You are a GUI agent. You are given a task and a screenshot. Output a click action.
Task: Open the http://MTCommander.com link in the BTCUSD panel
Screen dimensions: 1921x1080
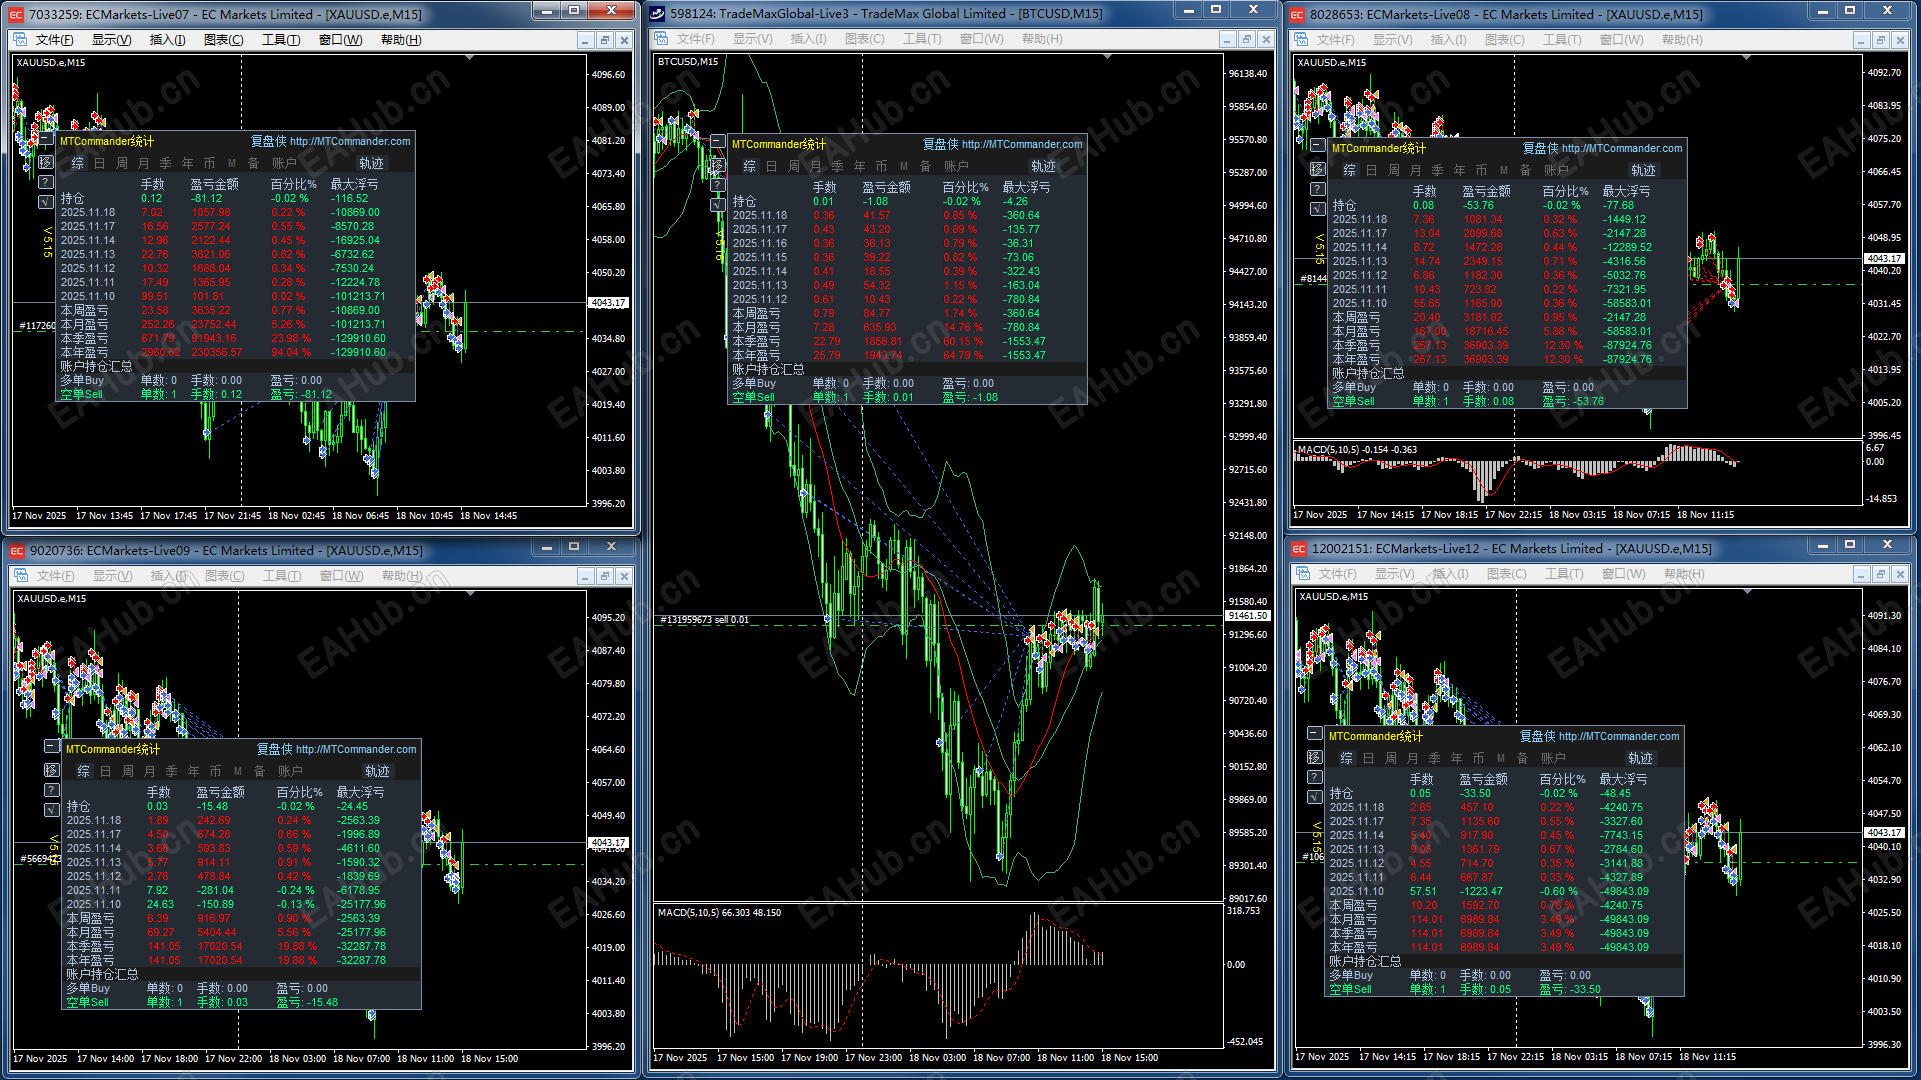1021,144
